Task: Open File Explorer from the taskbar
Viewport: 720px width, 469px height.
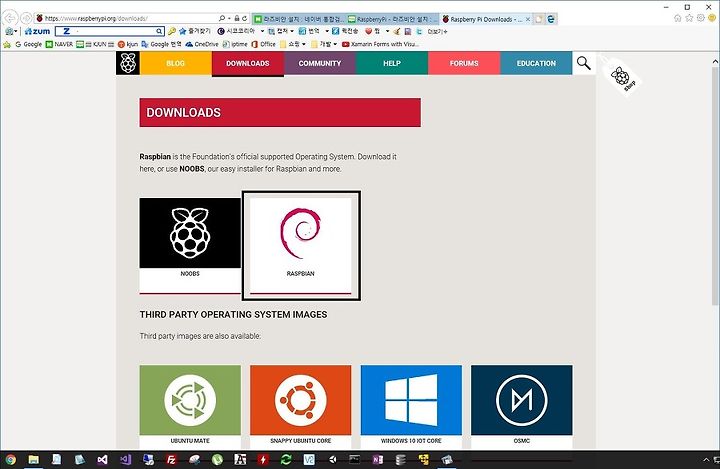Action: pos(34,459)
